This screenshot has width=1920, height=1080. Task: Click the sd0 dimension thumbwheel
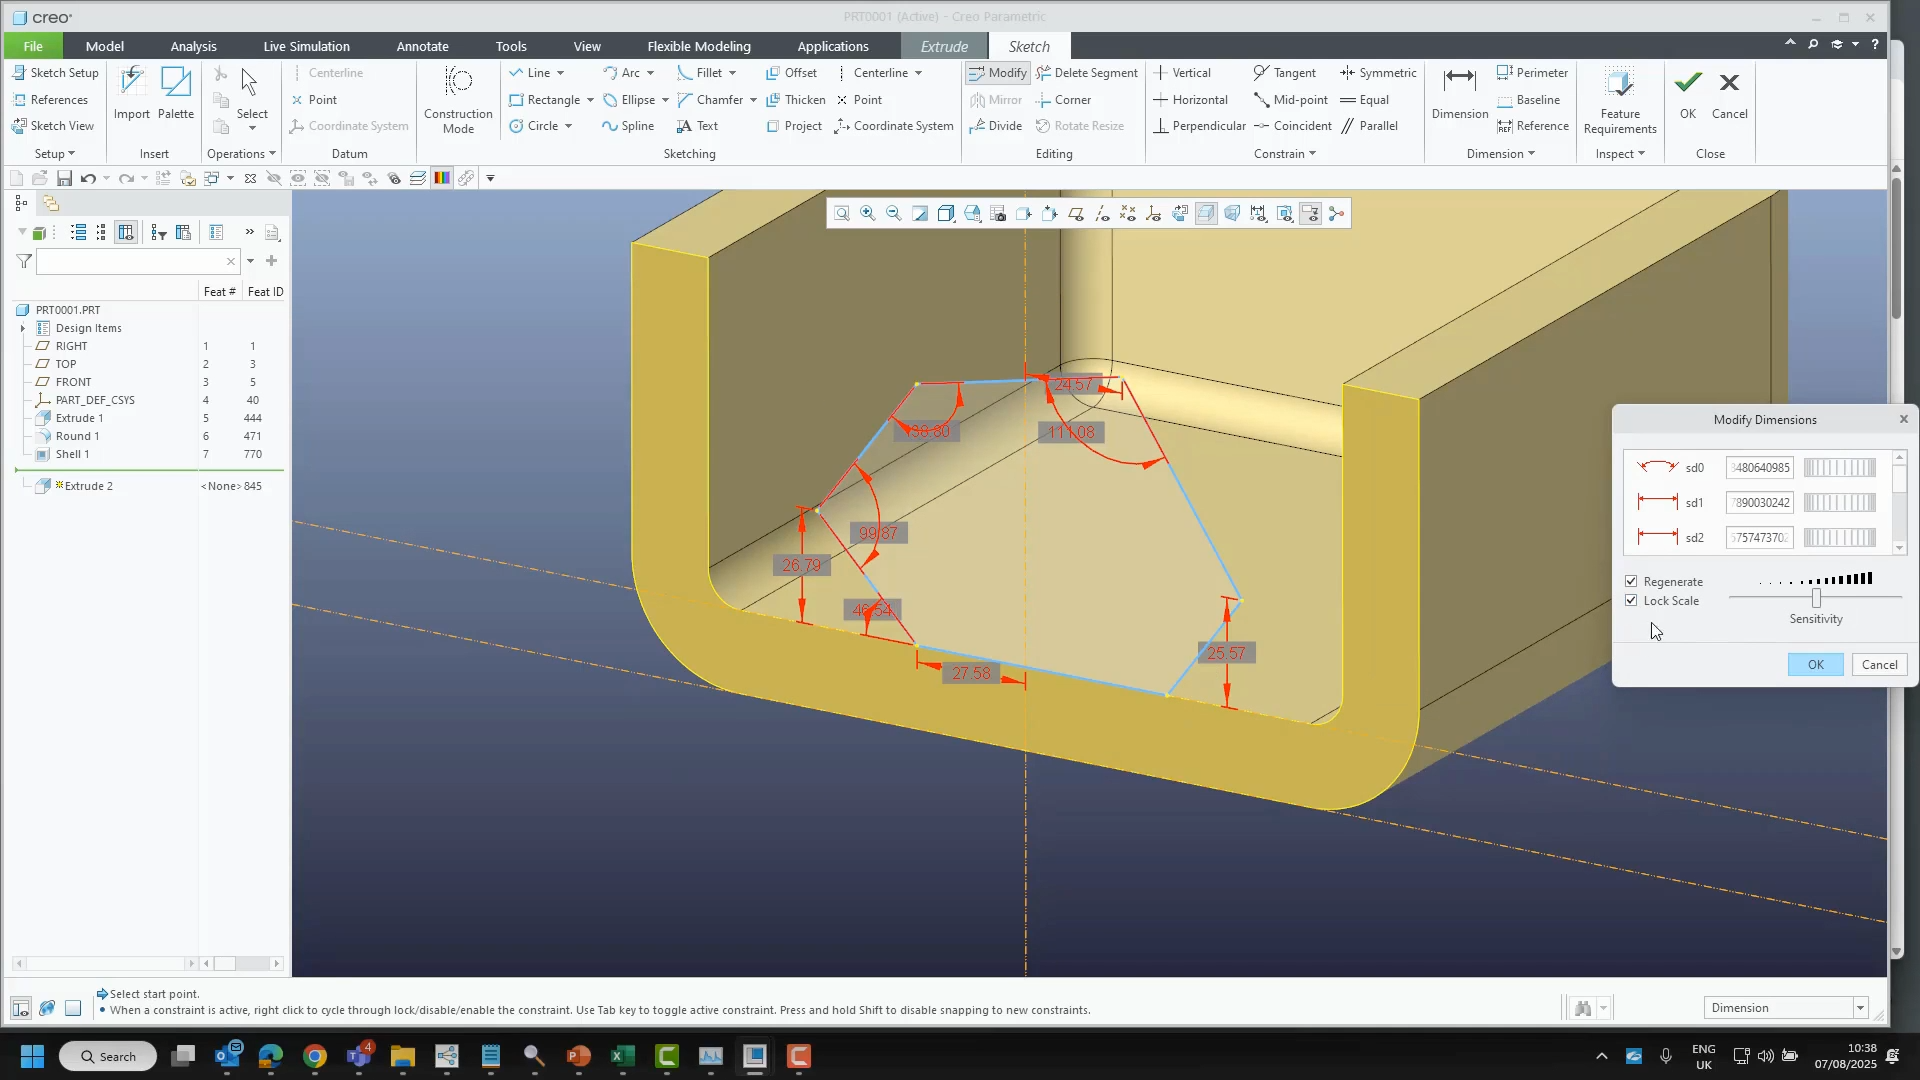[x=1840, y=468]
